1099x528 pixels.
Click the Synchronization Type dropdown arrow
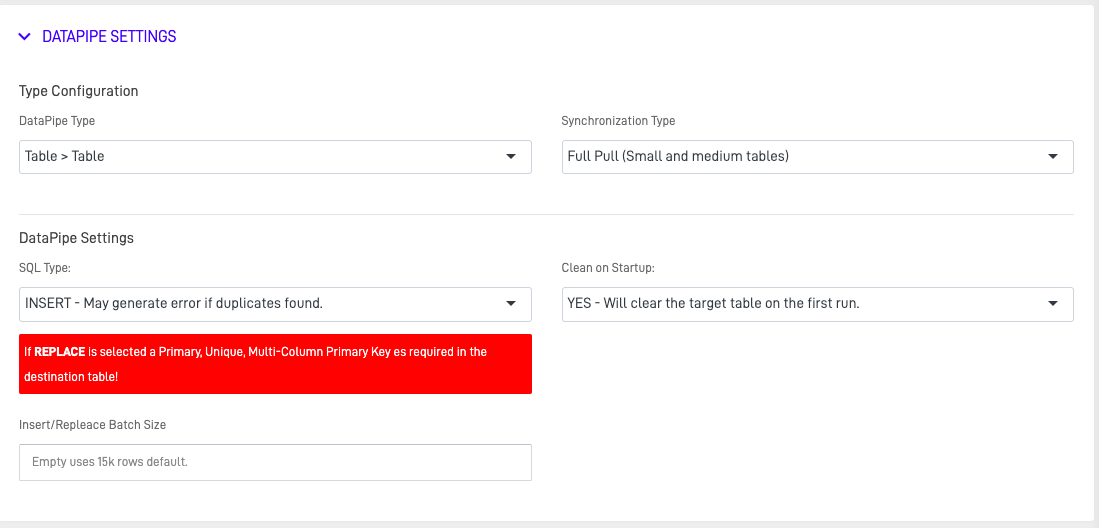click(x=1053, y=157)
